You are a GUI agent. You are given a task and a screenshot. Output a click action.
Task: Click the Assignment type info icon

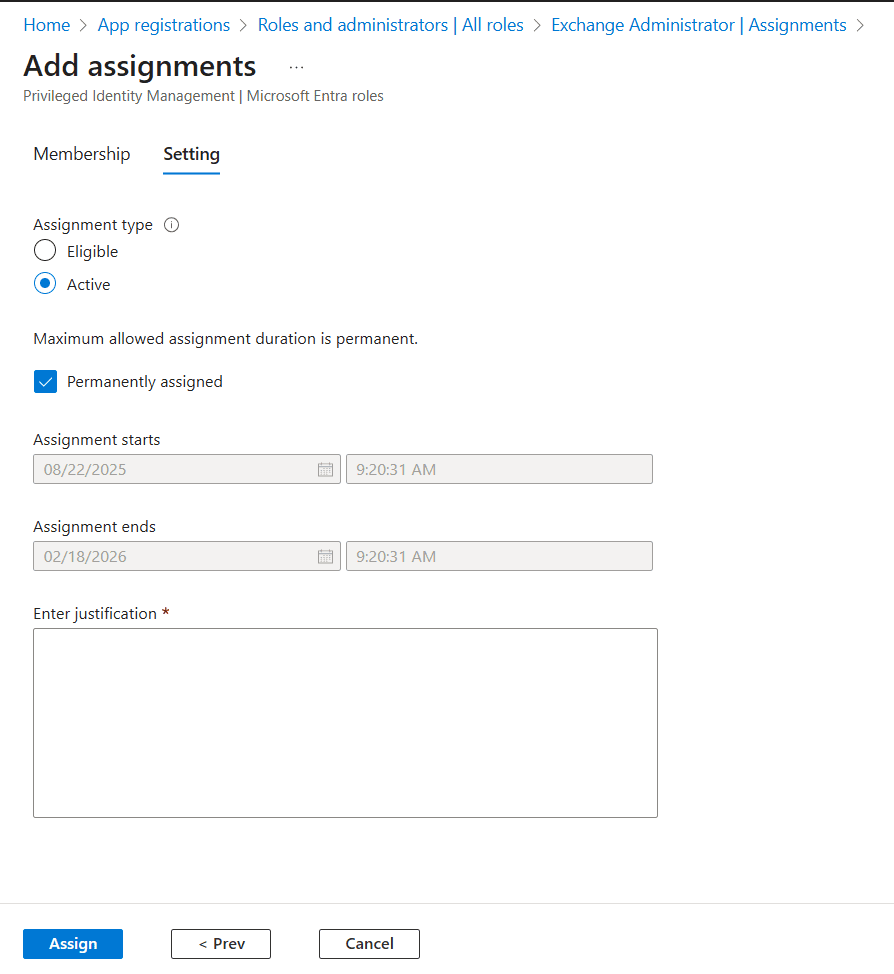tap(171, 225)
